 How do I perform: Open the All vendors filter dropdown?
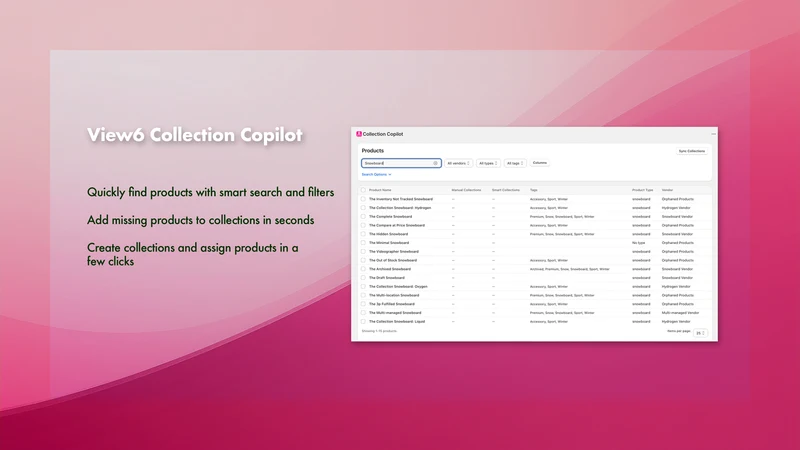tap(458, 163)
